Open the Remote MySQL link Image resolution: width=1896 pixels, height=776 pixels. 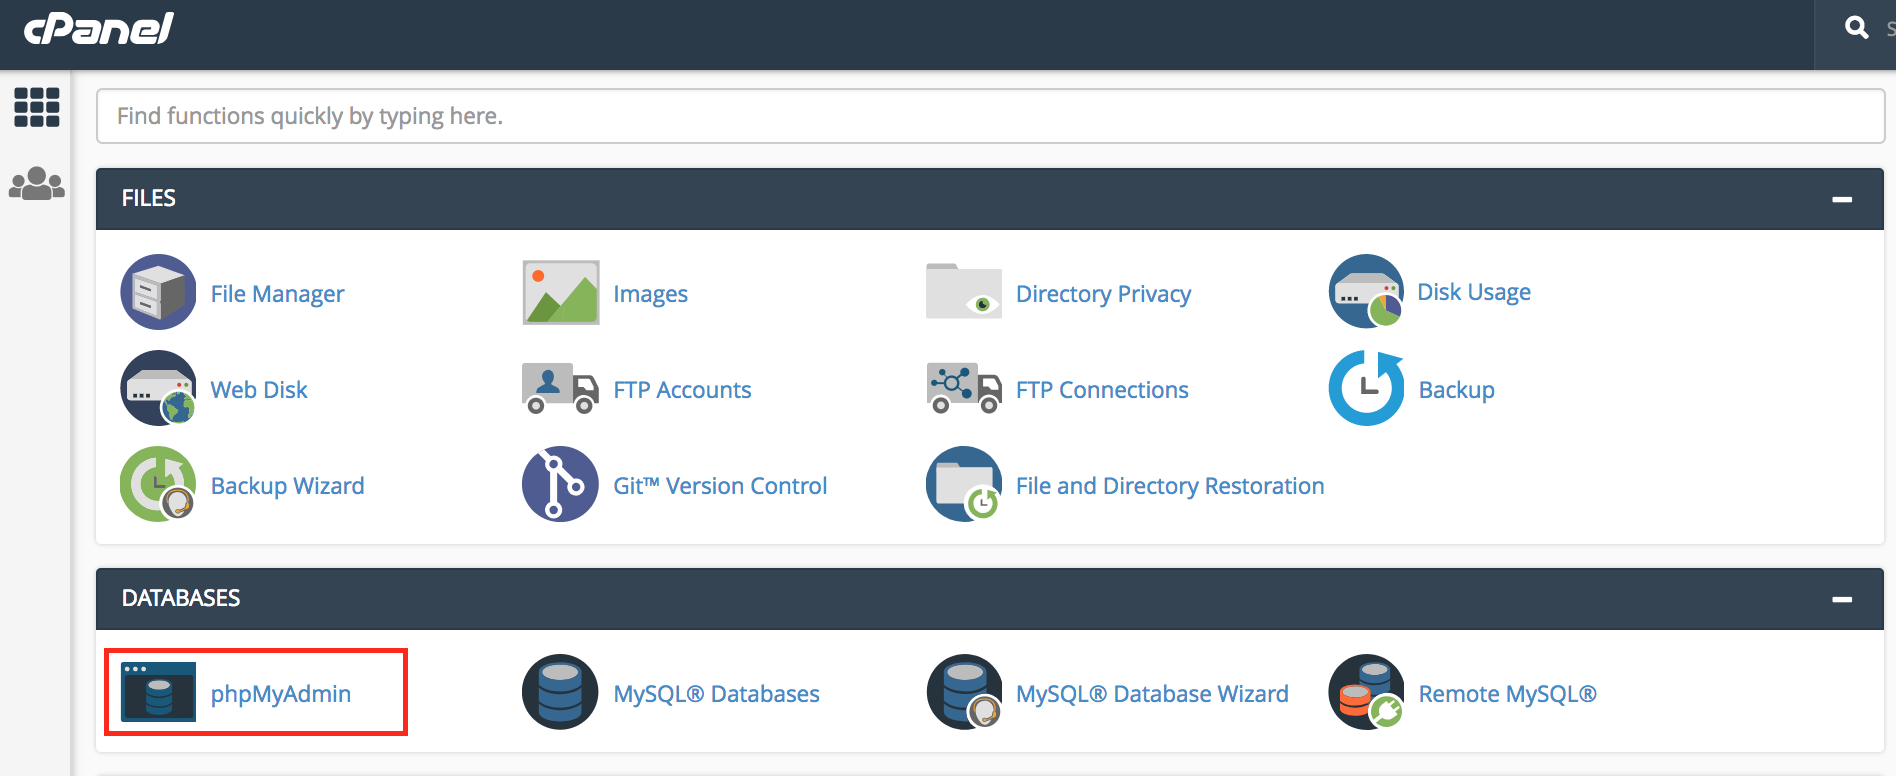[1507, 694]
